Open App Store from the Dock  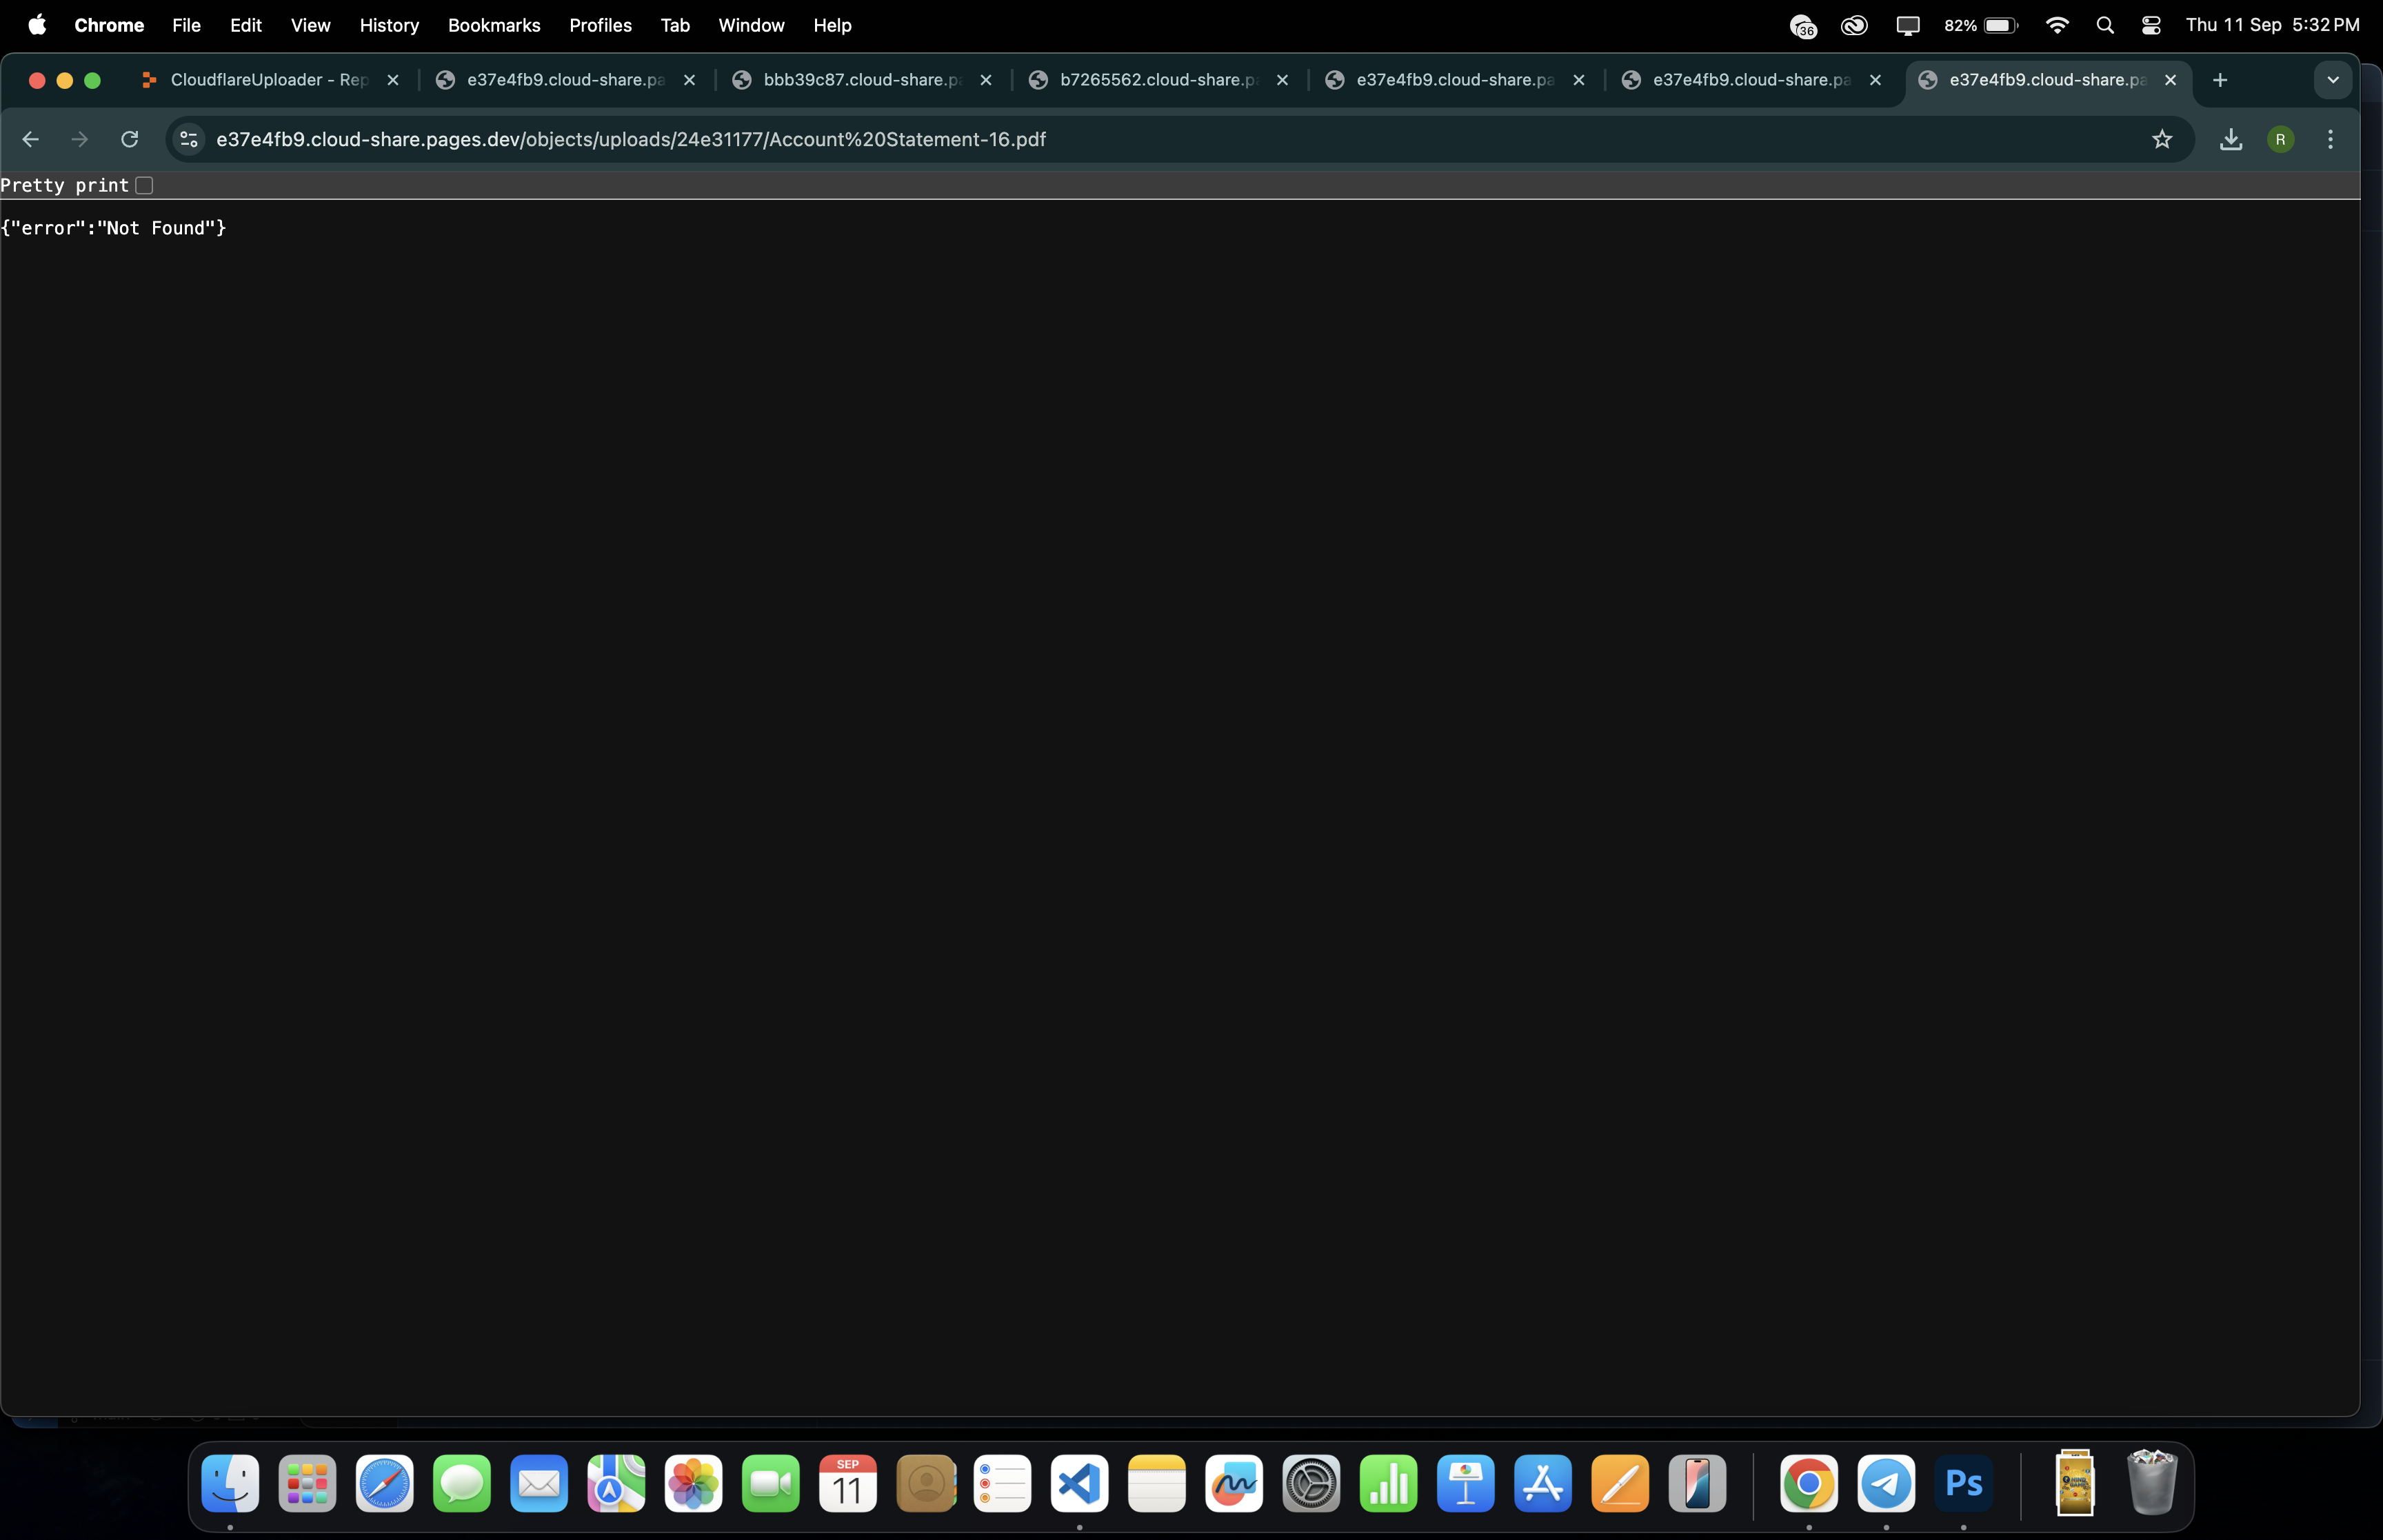click(x=1543, y=1483)
